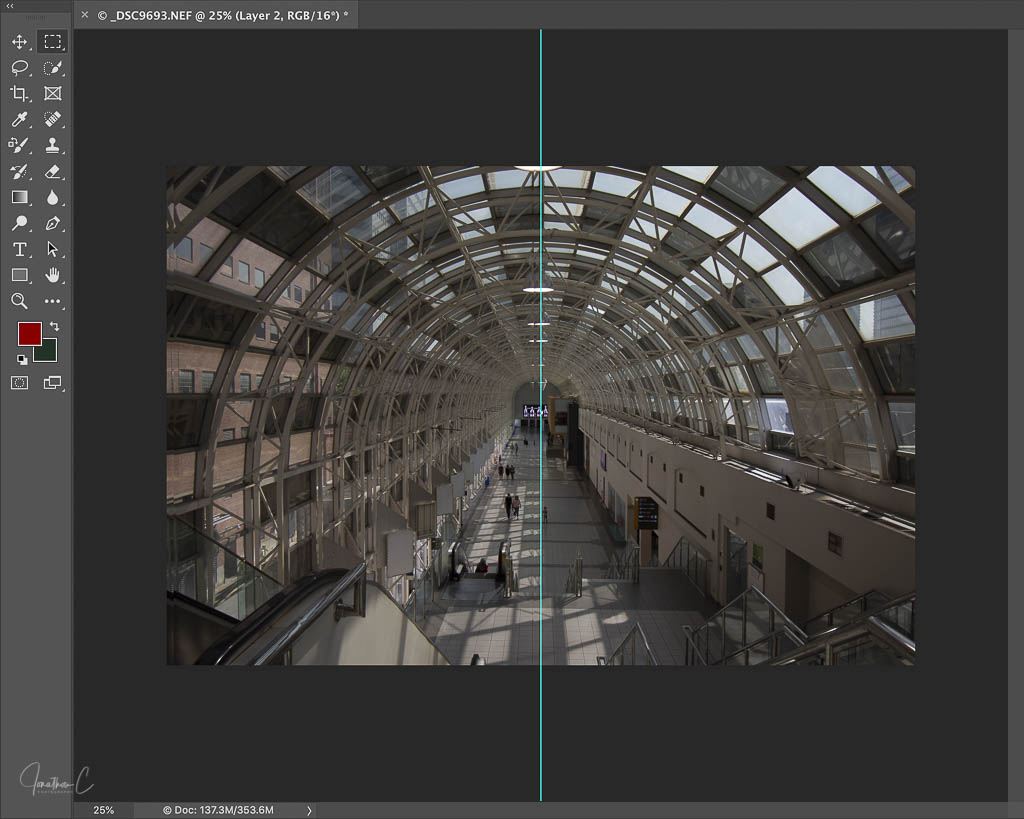Select the Eyedropper tool

[x=19, y=120]
